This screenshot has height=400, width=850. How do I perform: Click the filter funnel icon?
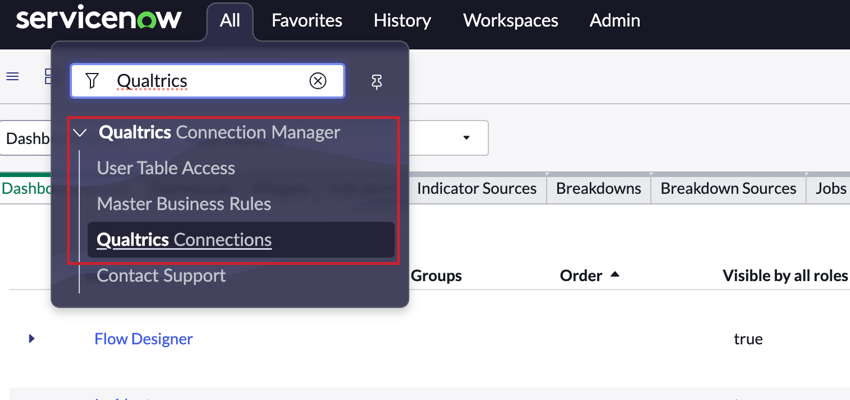(92, 81)
